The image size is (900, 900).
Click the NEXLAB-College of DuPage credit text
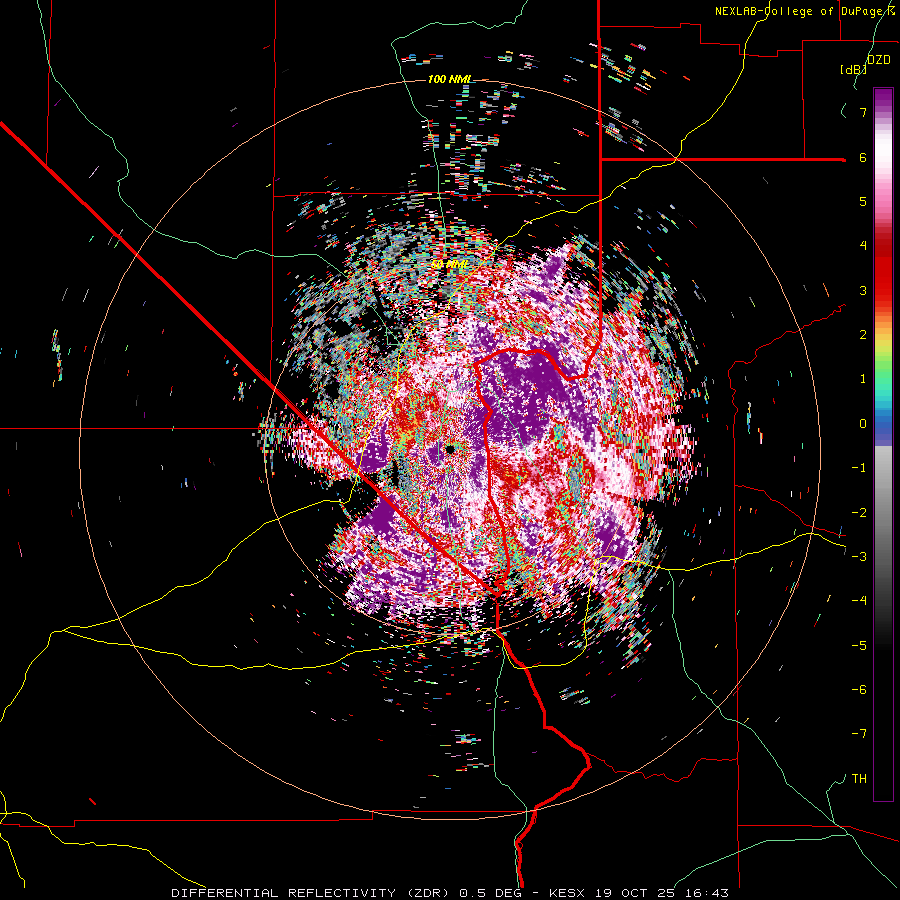(799, 11)
